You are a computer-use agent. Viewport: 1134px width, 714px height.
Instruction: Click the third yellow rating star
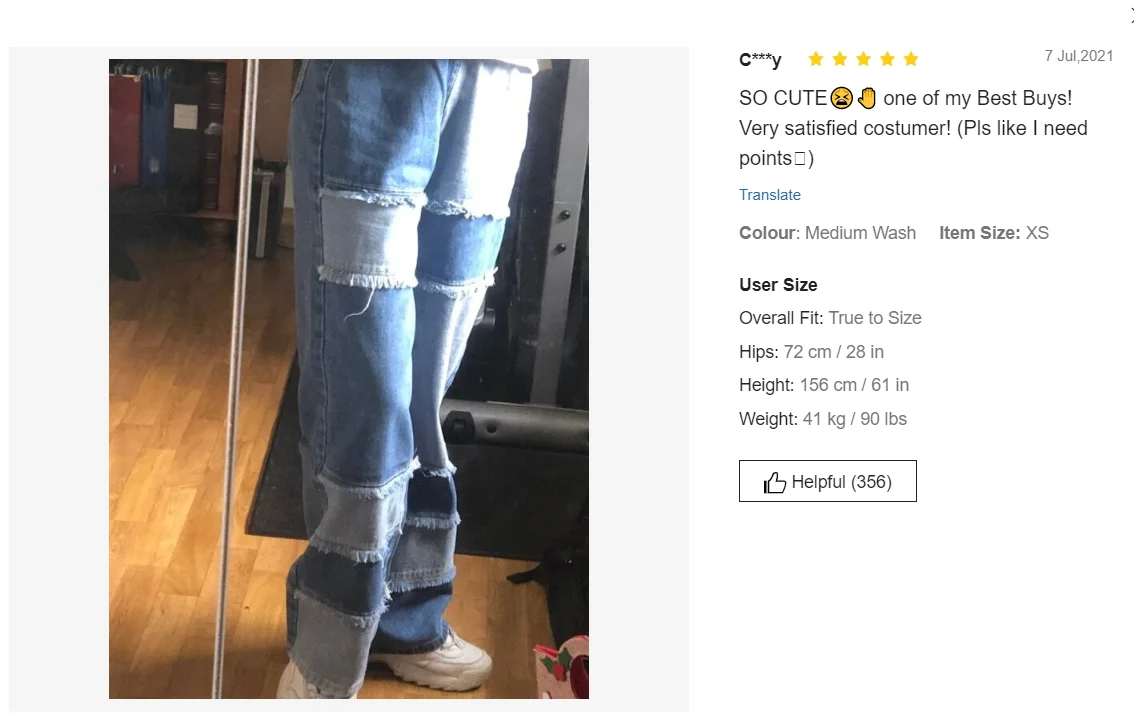pyautogui.click(x=864, y=59)
